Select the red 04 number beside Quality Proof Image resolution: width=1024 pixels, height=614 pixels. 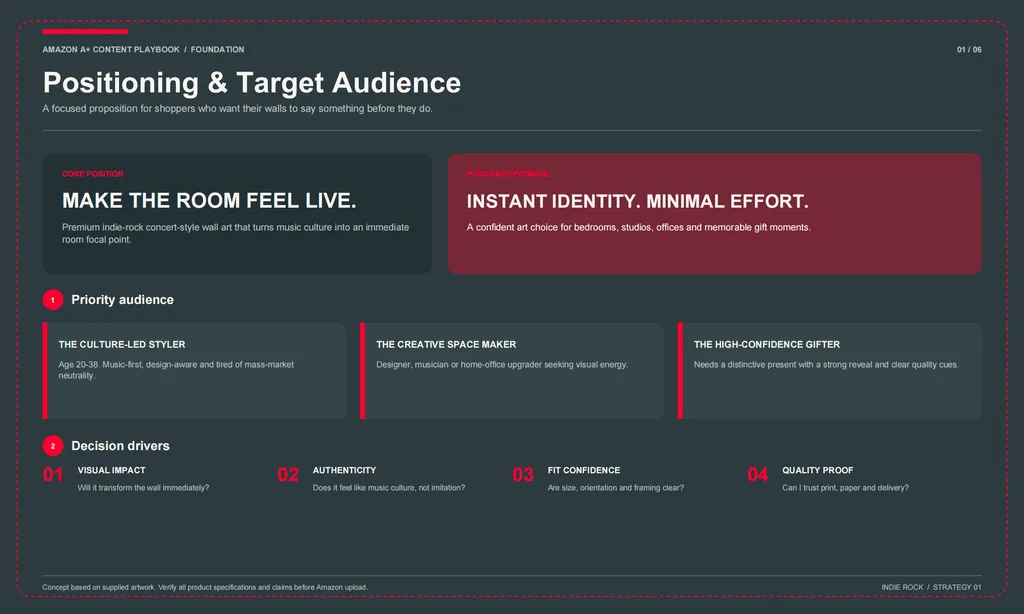point(758,475)
